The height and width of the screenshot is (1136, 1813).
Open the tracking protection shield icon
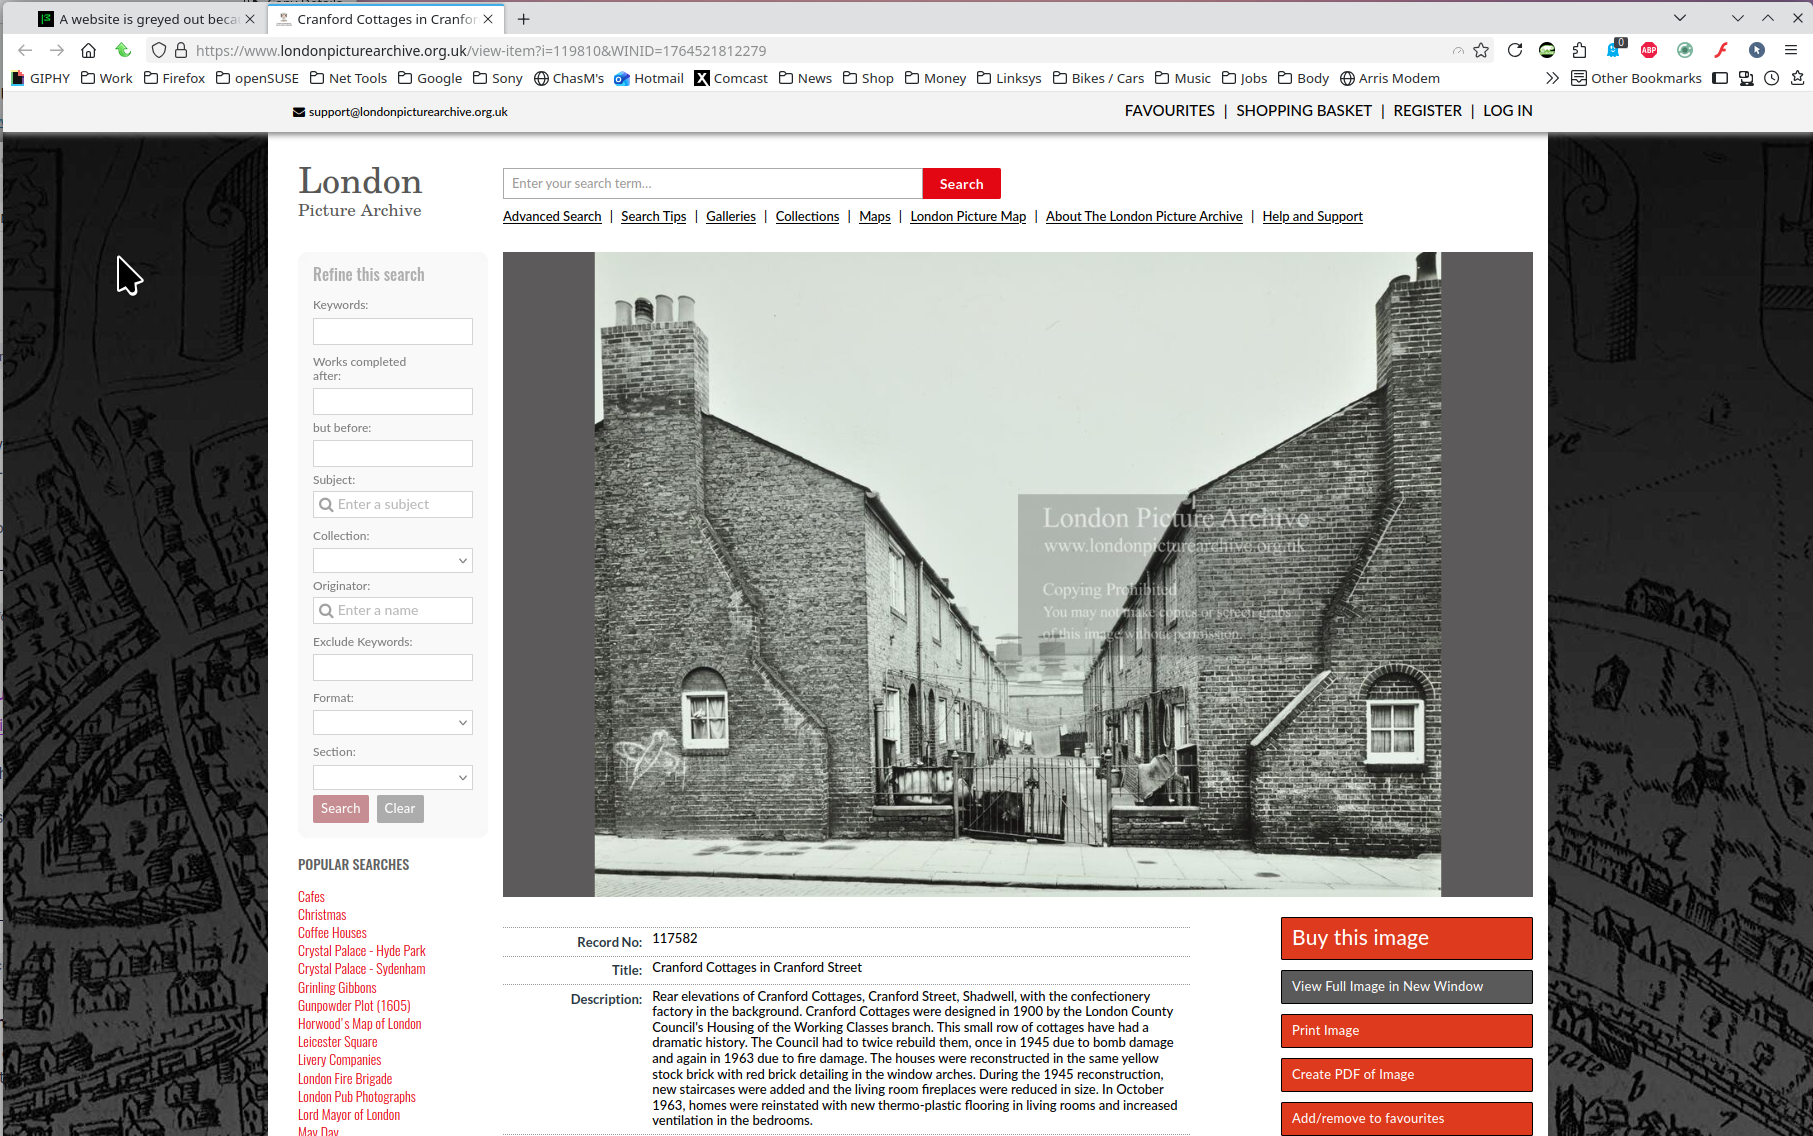[x=158, y=50]
